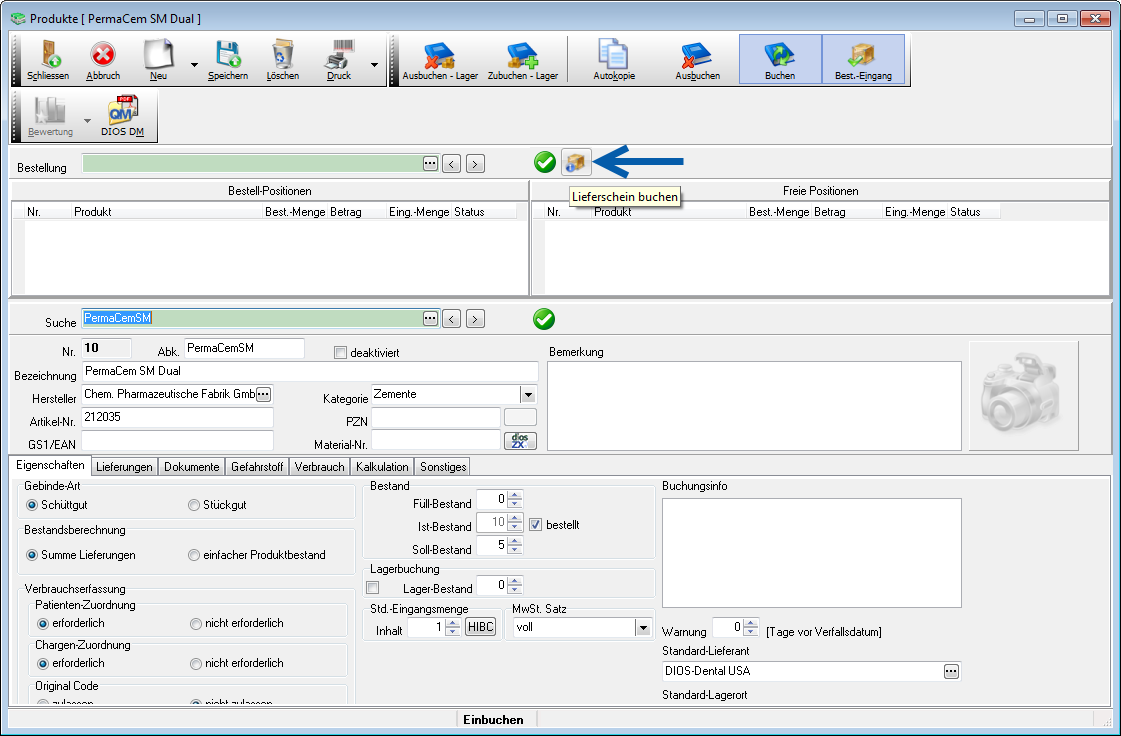Go to previous Bestellung entry
The height and width of the screenshot is (736, 1121).
[451, 164]
